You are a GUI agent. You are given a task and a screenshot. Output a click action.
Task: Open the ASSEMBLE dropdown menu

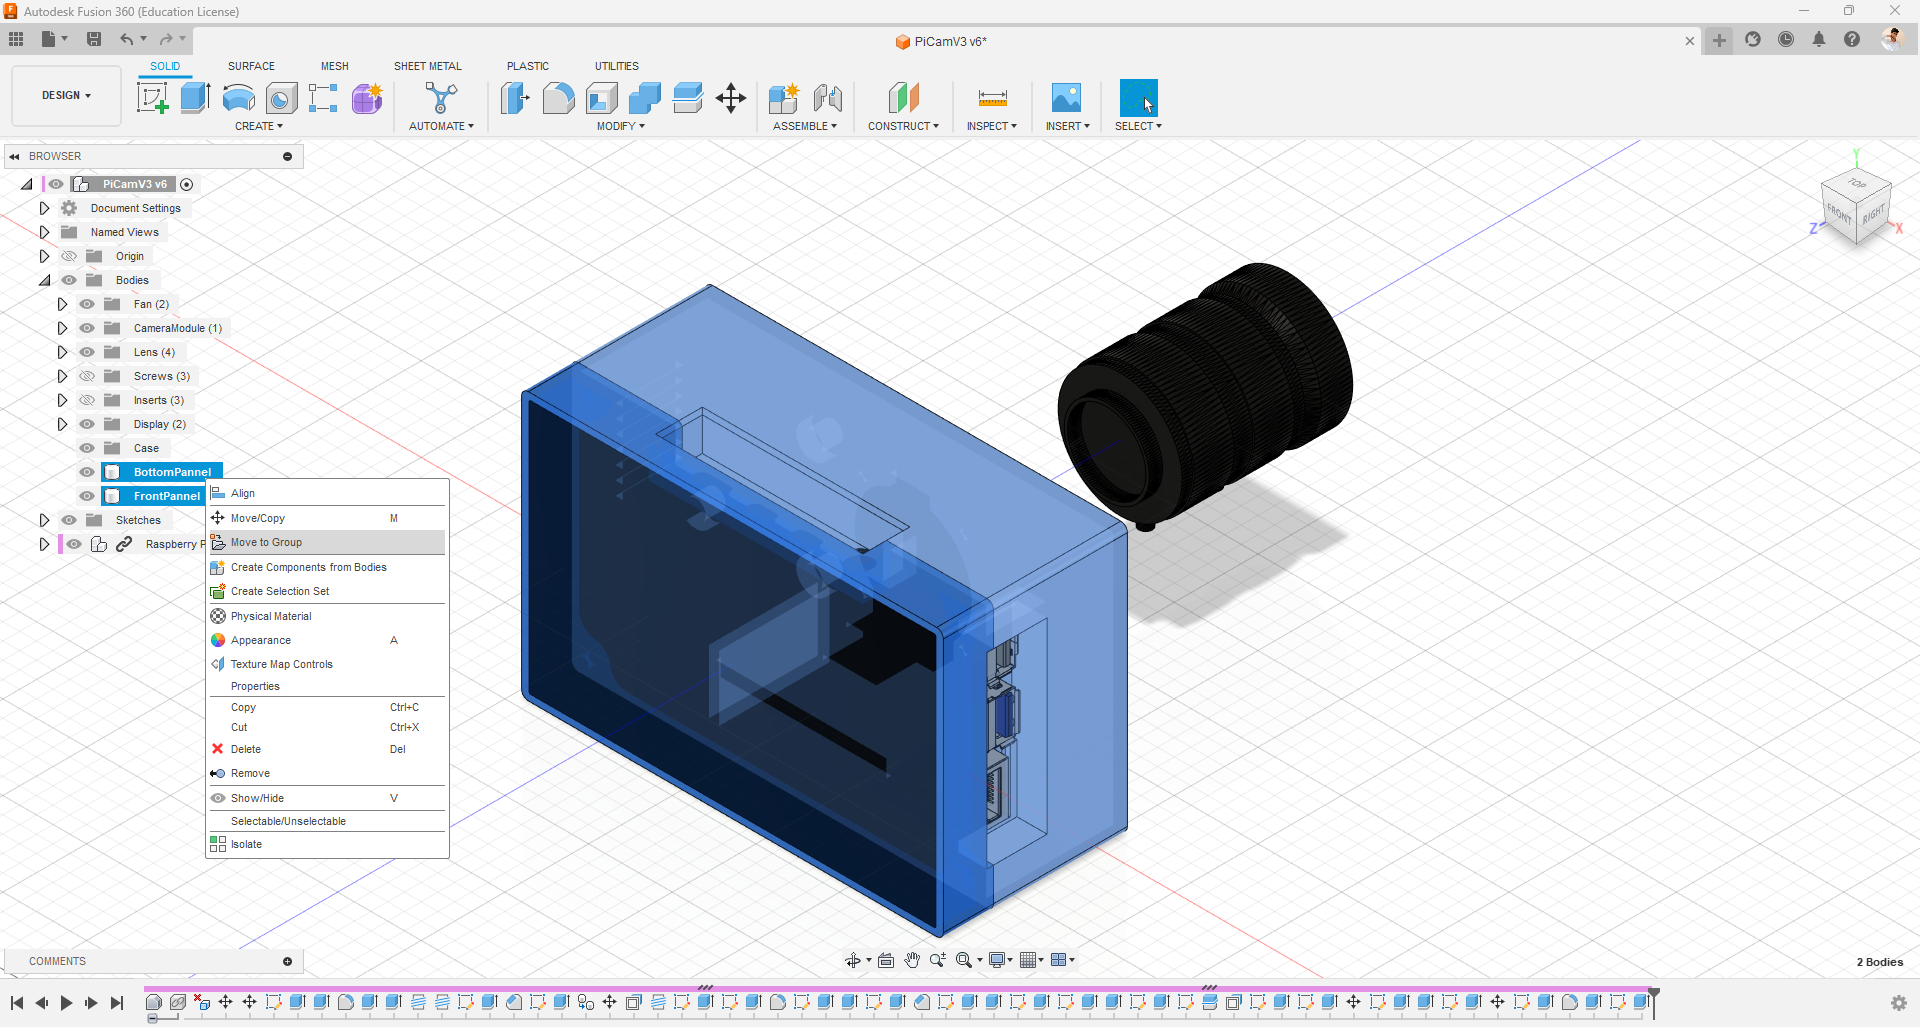point(805,126)
